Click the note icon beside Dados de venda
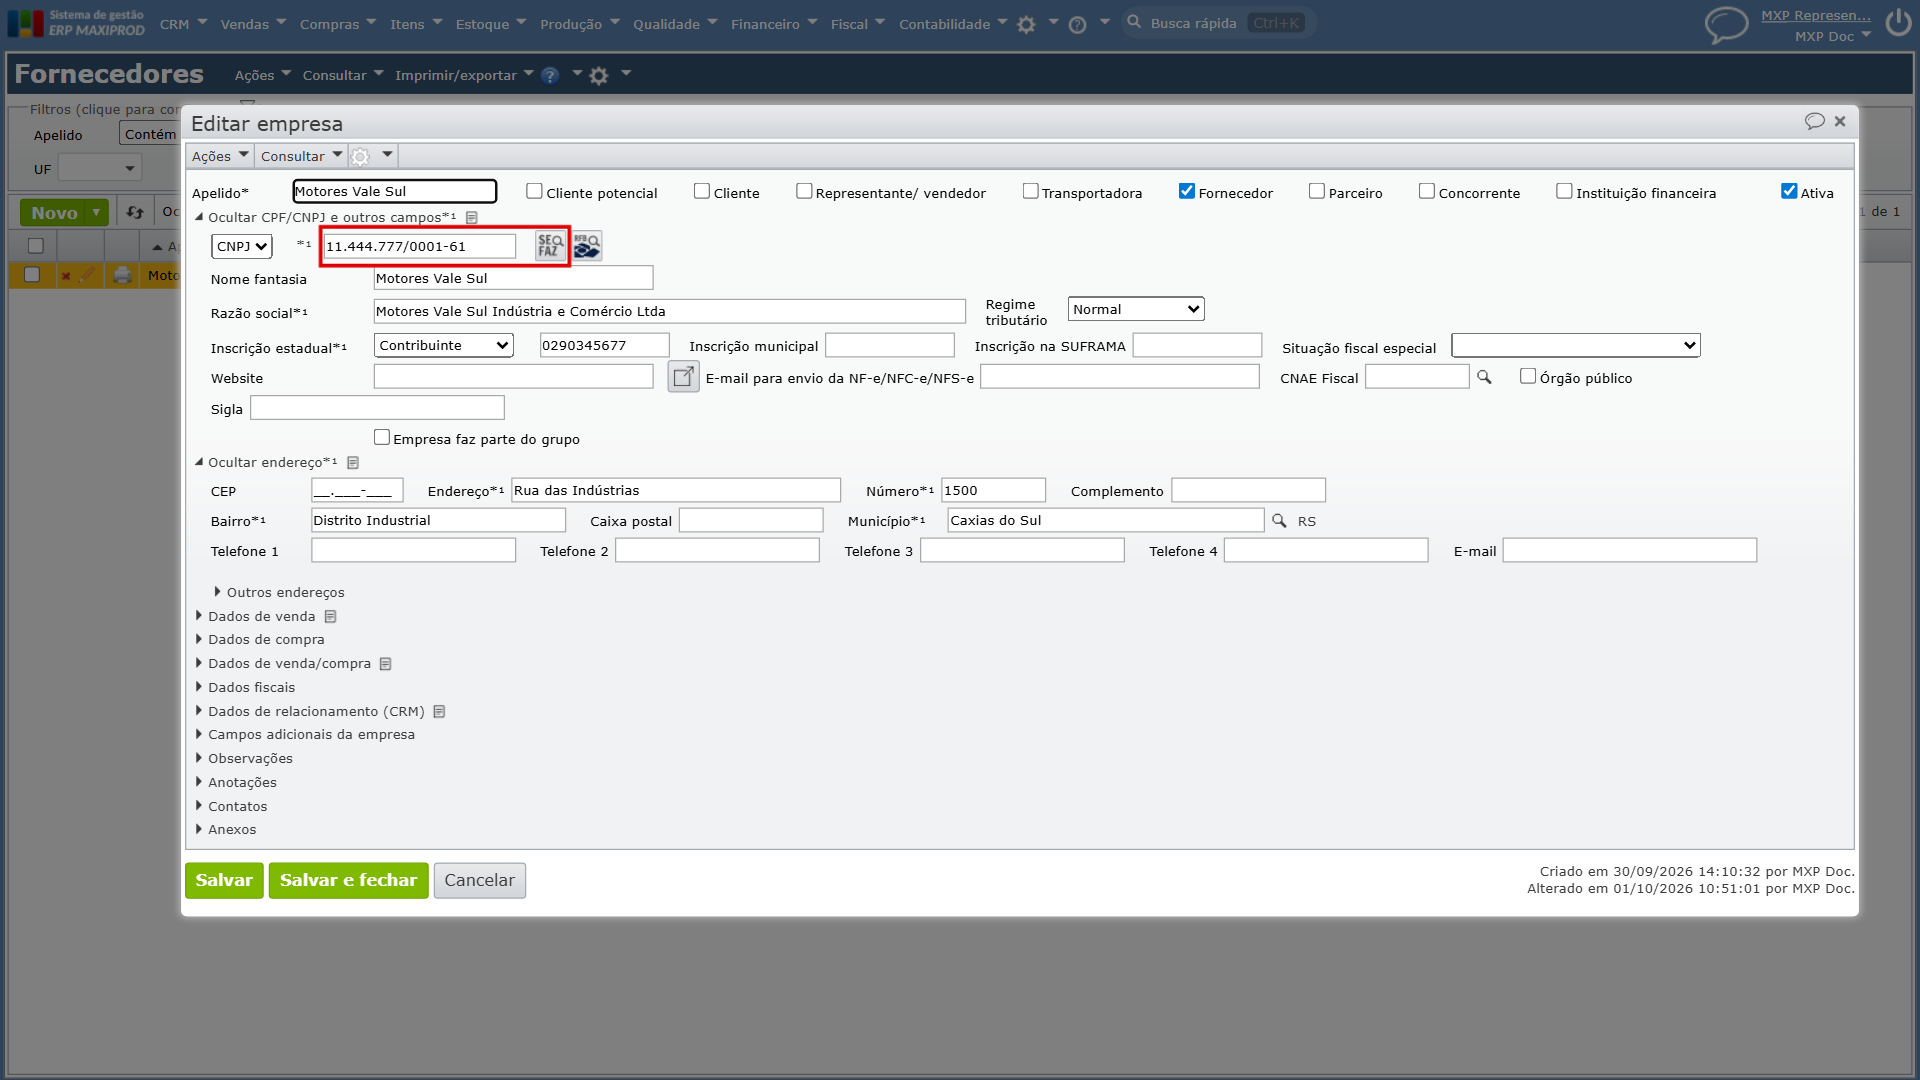 click(330, 617)
